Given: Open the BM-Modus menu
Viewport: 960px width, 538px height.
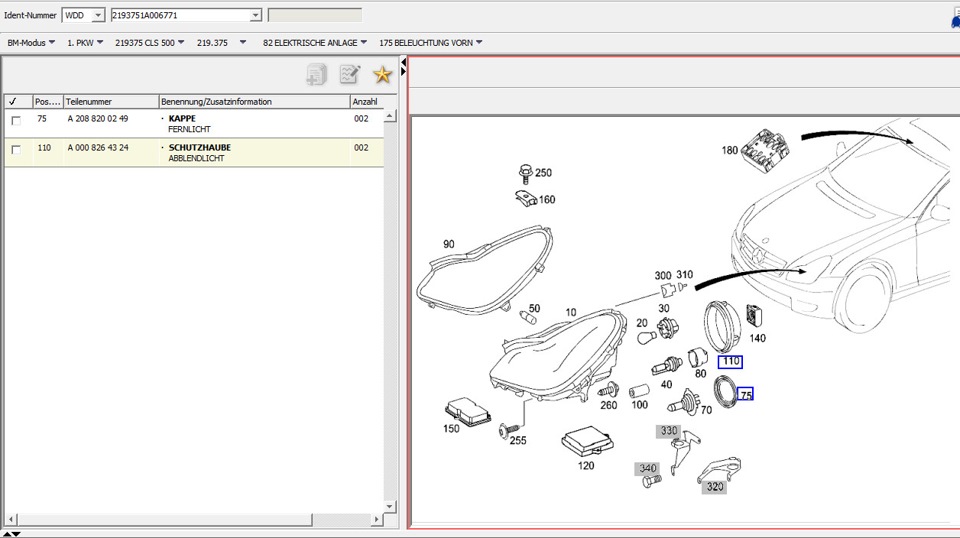Looking at the screenshot, I should [x=31, y=43].
